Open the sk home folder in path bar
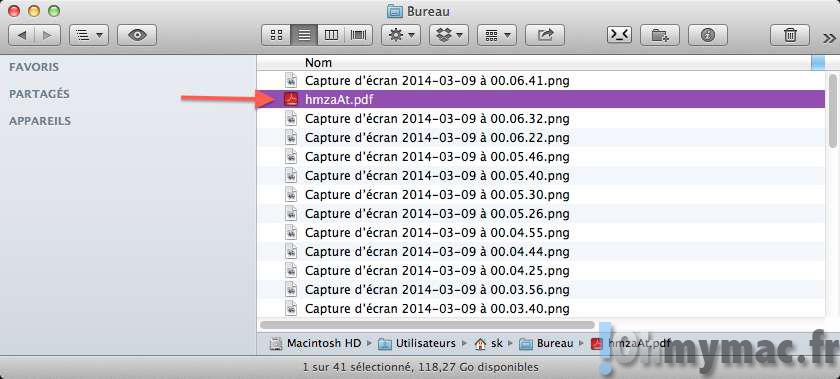 coord(489,343)
